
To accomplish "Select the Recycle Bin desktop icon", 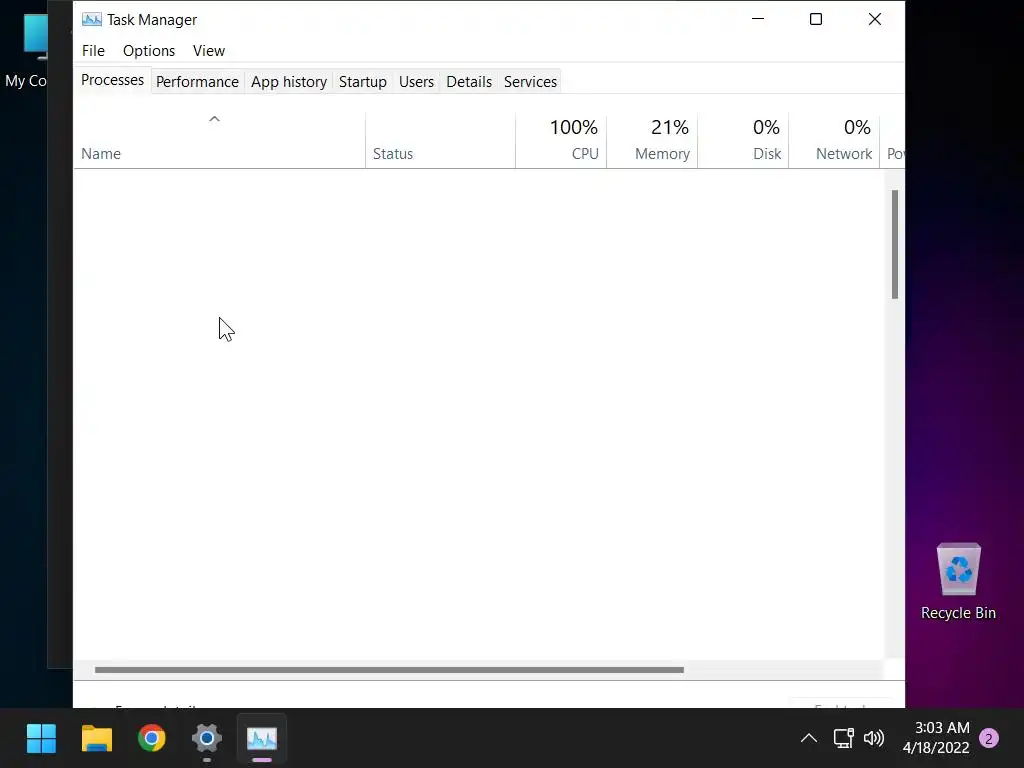I will 958,581.
